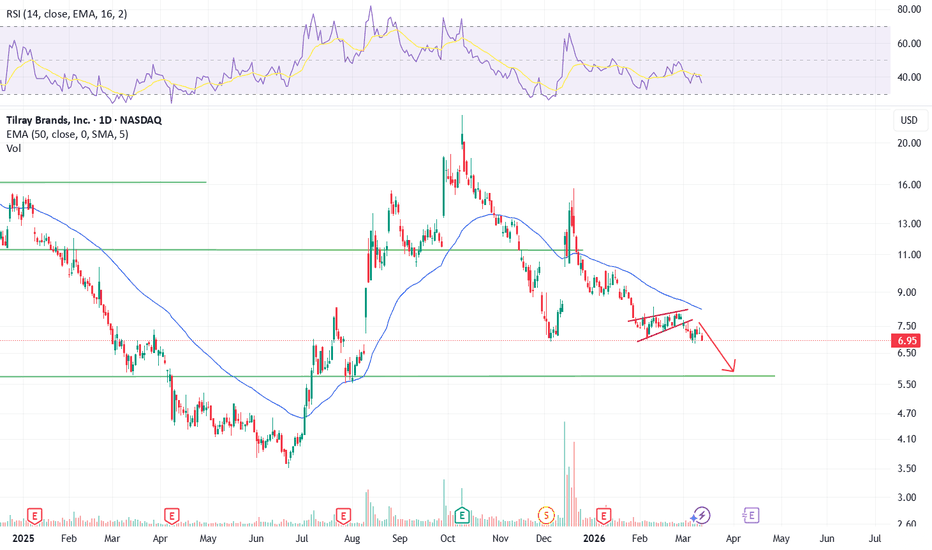The image size is (932, 550).
Task: Click the bold 2026 time axis label
Action: 594,538
